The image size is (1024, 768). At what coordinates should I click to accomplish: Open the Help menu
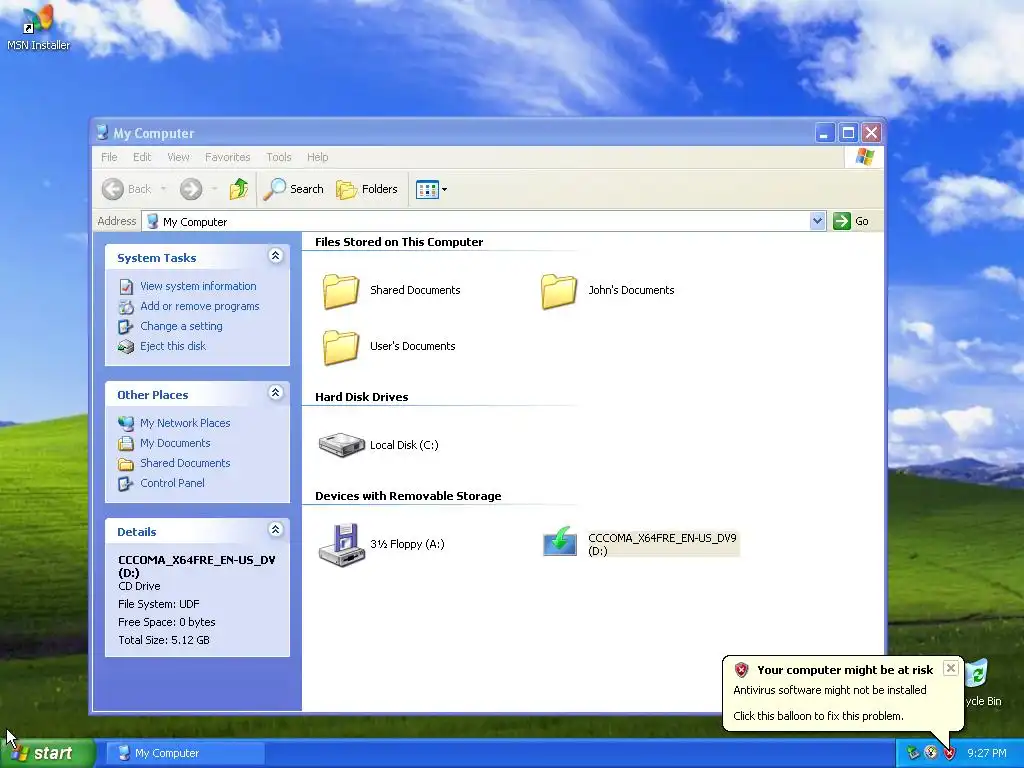317,157
